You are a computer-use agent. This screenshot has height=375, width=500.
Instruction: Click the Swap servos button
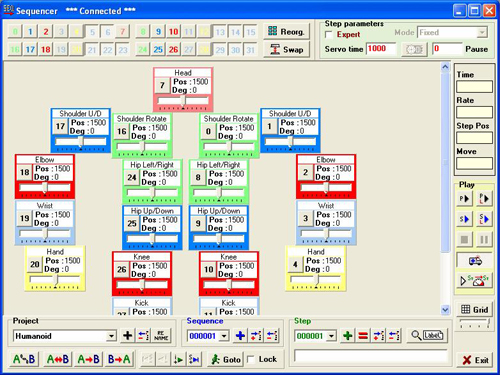tap(286, 50)
